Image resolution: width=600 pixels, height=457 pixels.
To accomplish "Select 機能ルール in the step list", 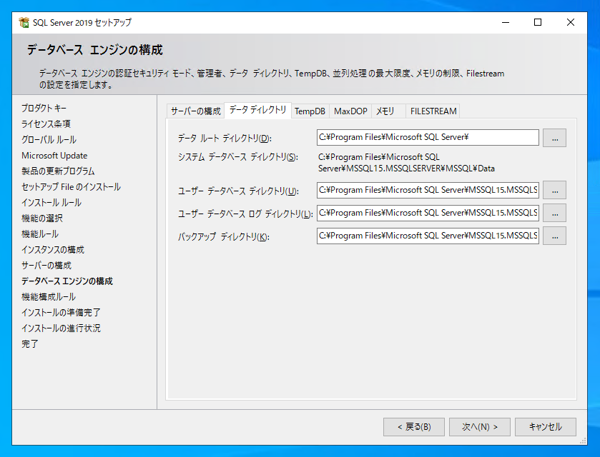I will [40, 234].
